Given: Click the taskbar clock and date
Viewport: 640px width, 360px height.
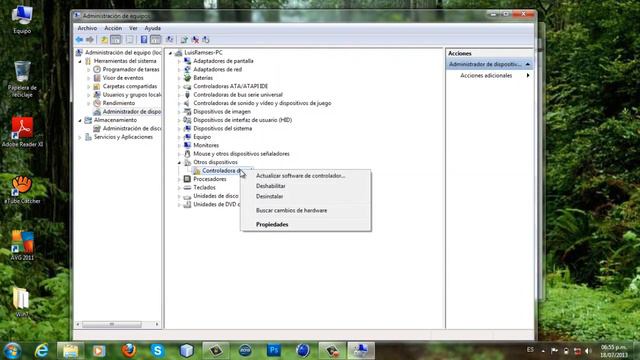Looking at the screenshot, I should click(613, 351).
